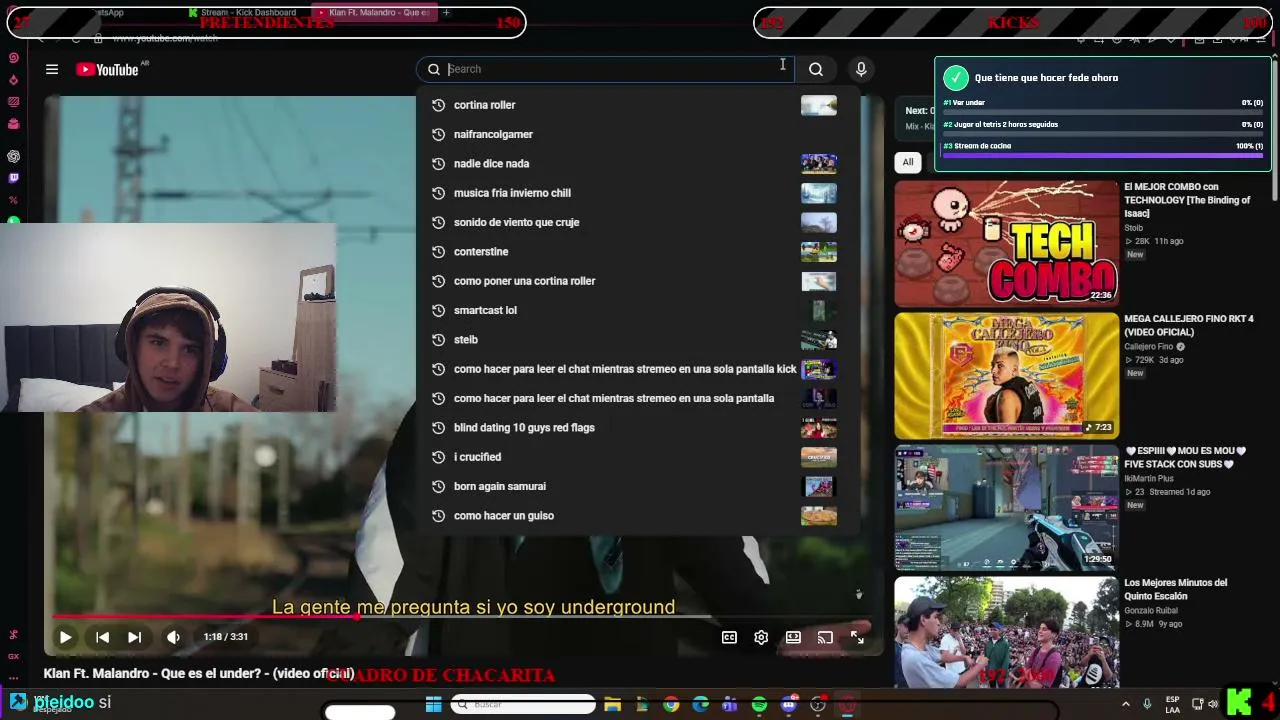1280x720 pixels.
Task: Mute the video volume
Action: pos(173,637)
